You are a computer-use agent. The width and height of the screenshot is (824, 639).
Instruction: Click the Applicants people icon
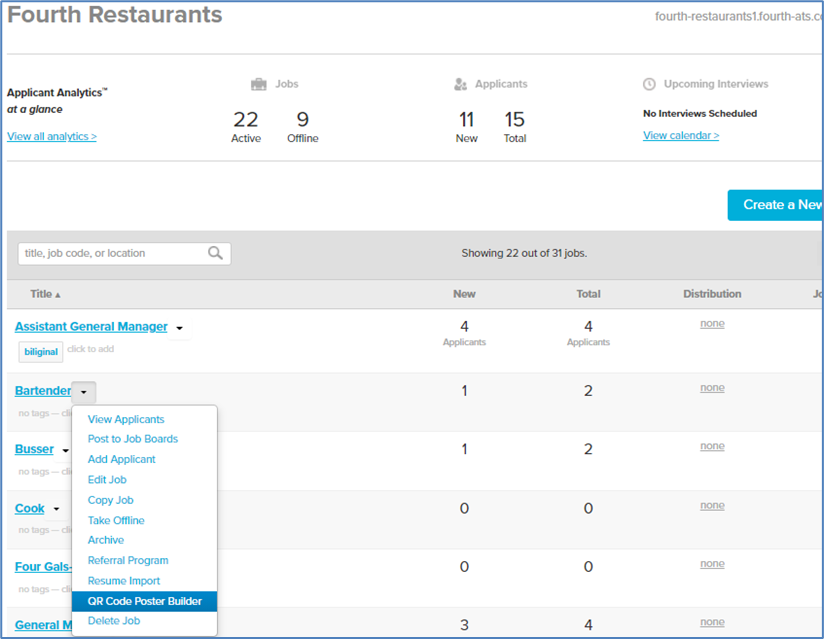click(x=460, y=84)
